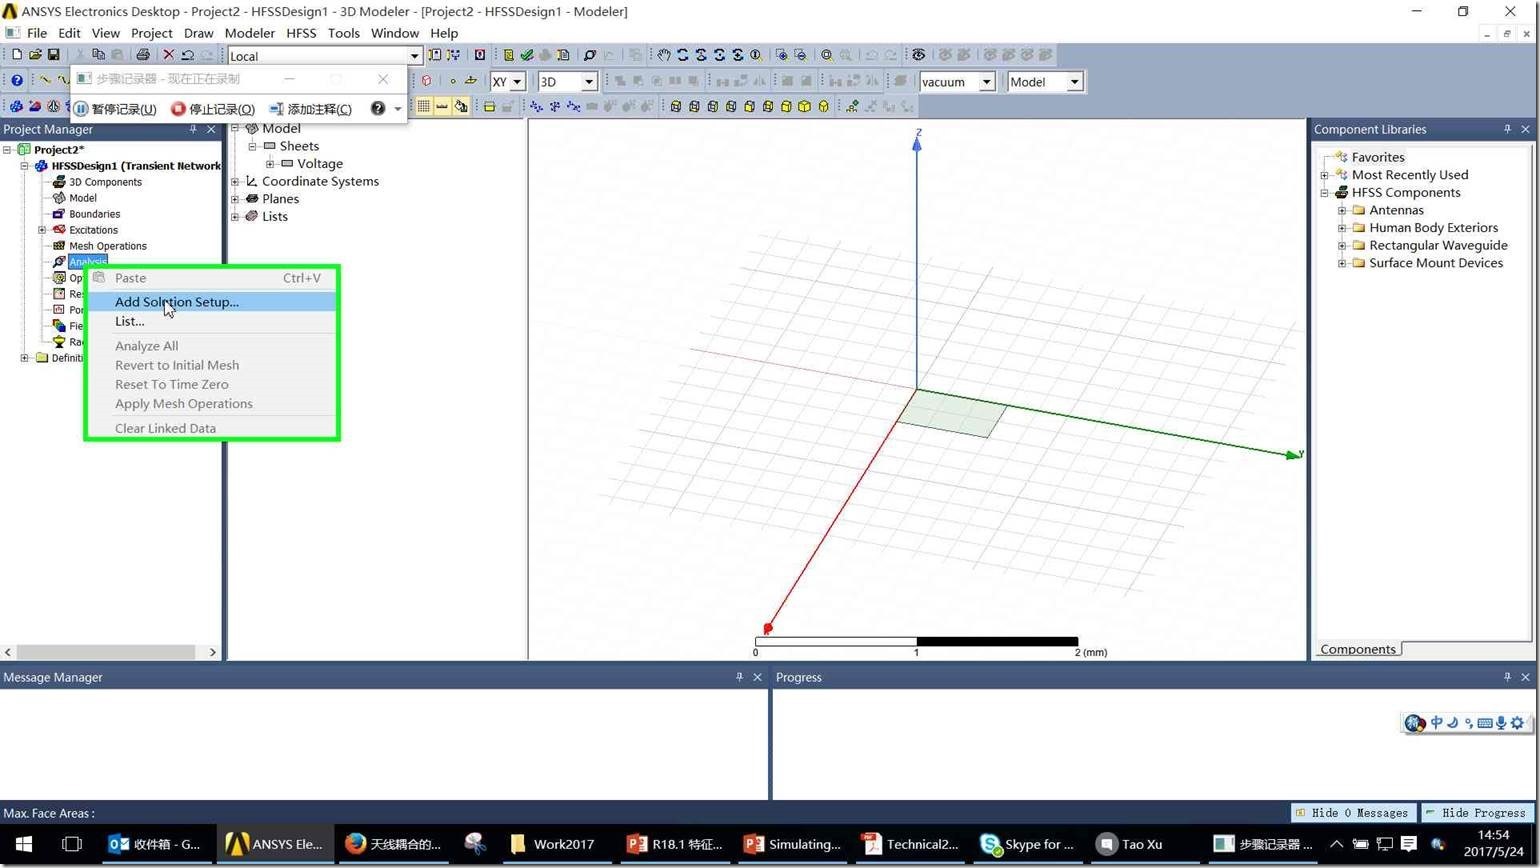Screen dimensions: 1540x868
Task: Click the Mesh Operations tree icon
Action: coord(59,246)
